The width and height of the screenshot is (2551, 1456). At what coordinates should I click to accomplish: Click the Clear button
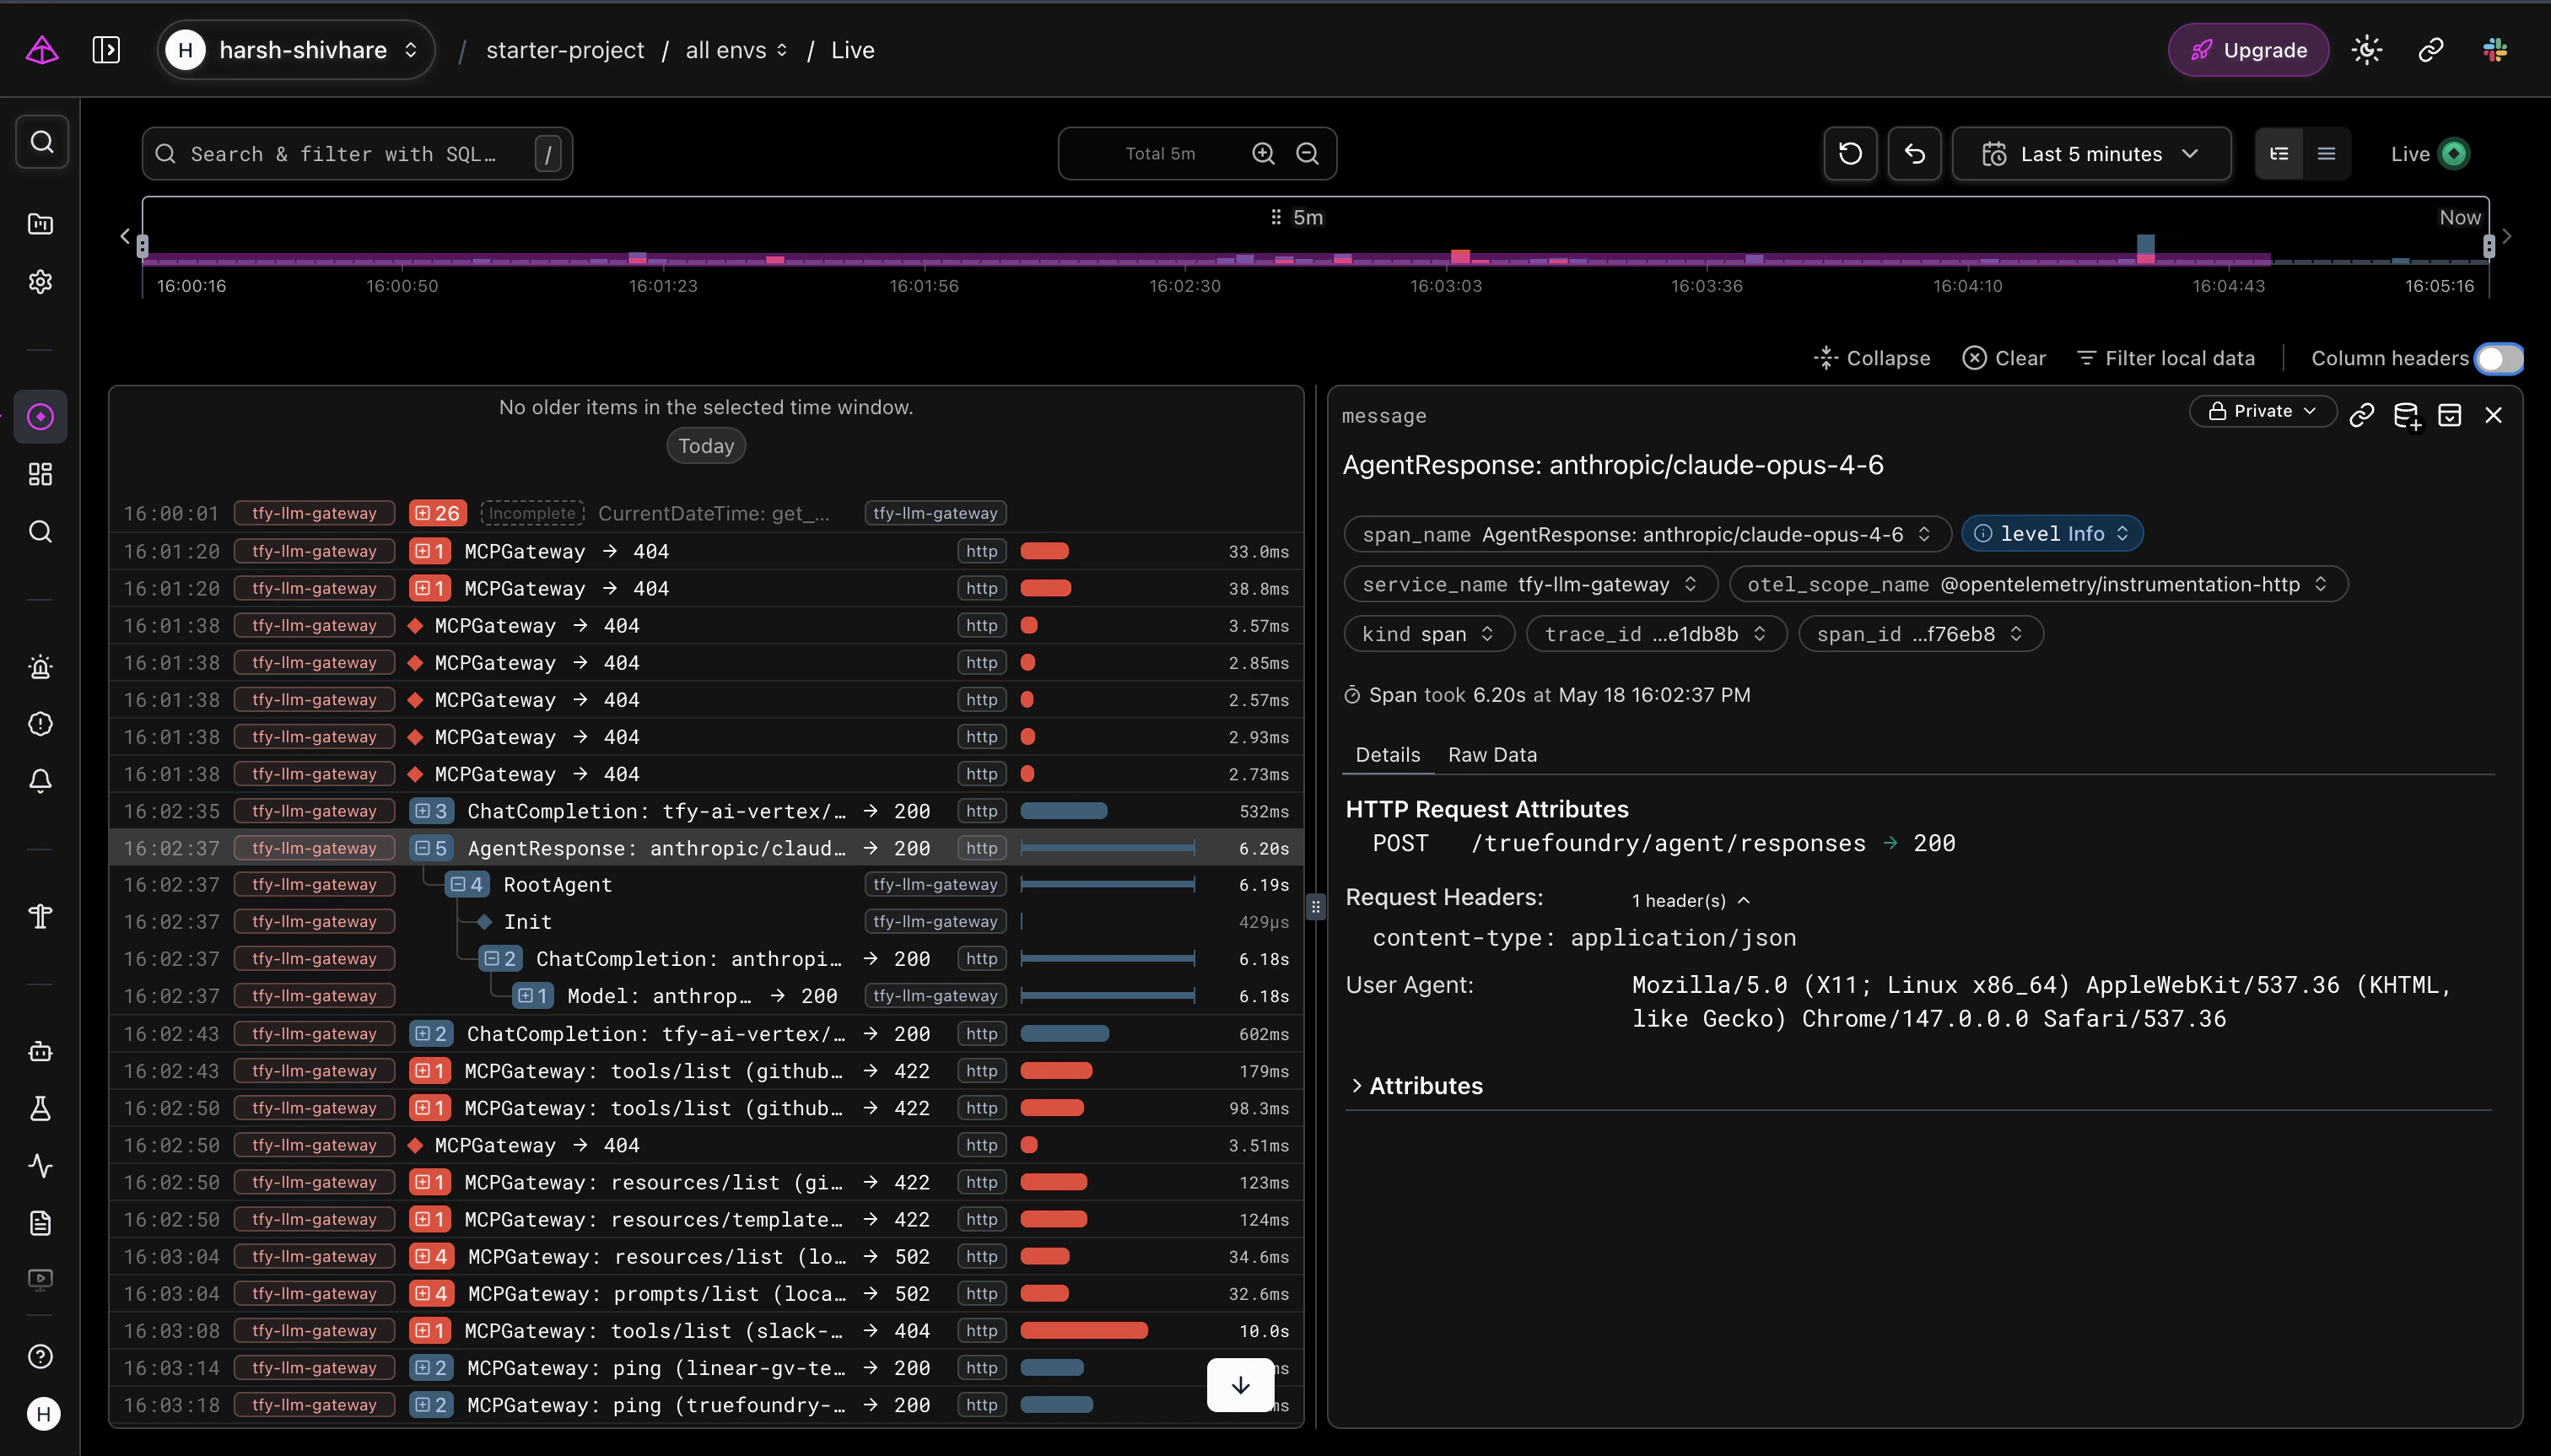2004,358
